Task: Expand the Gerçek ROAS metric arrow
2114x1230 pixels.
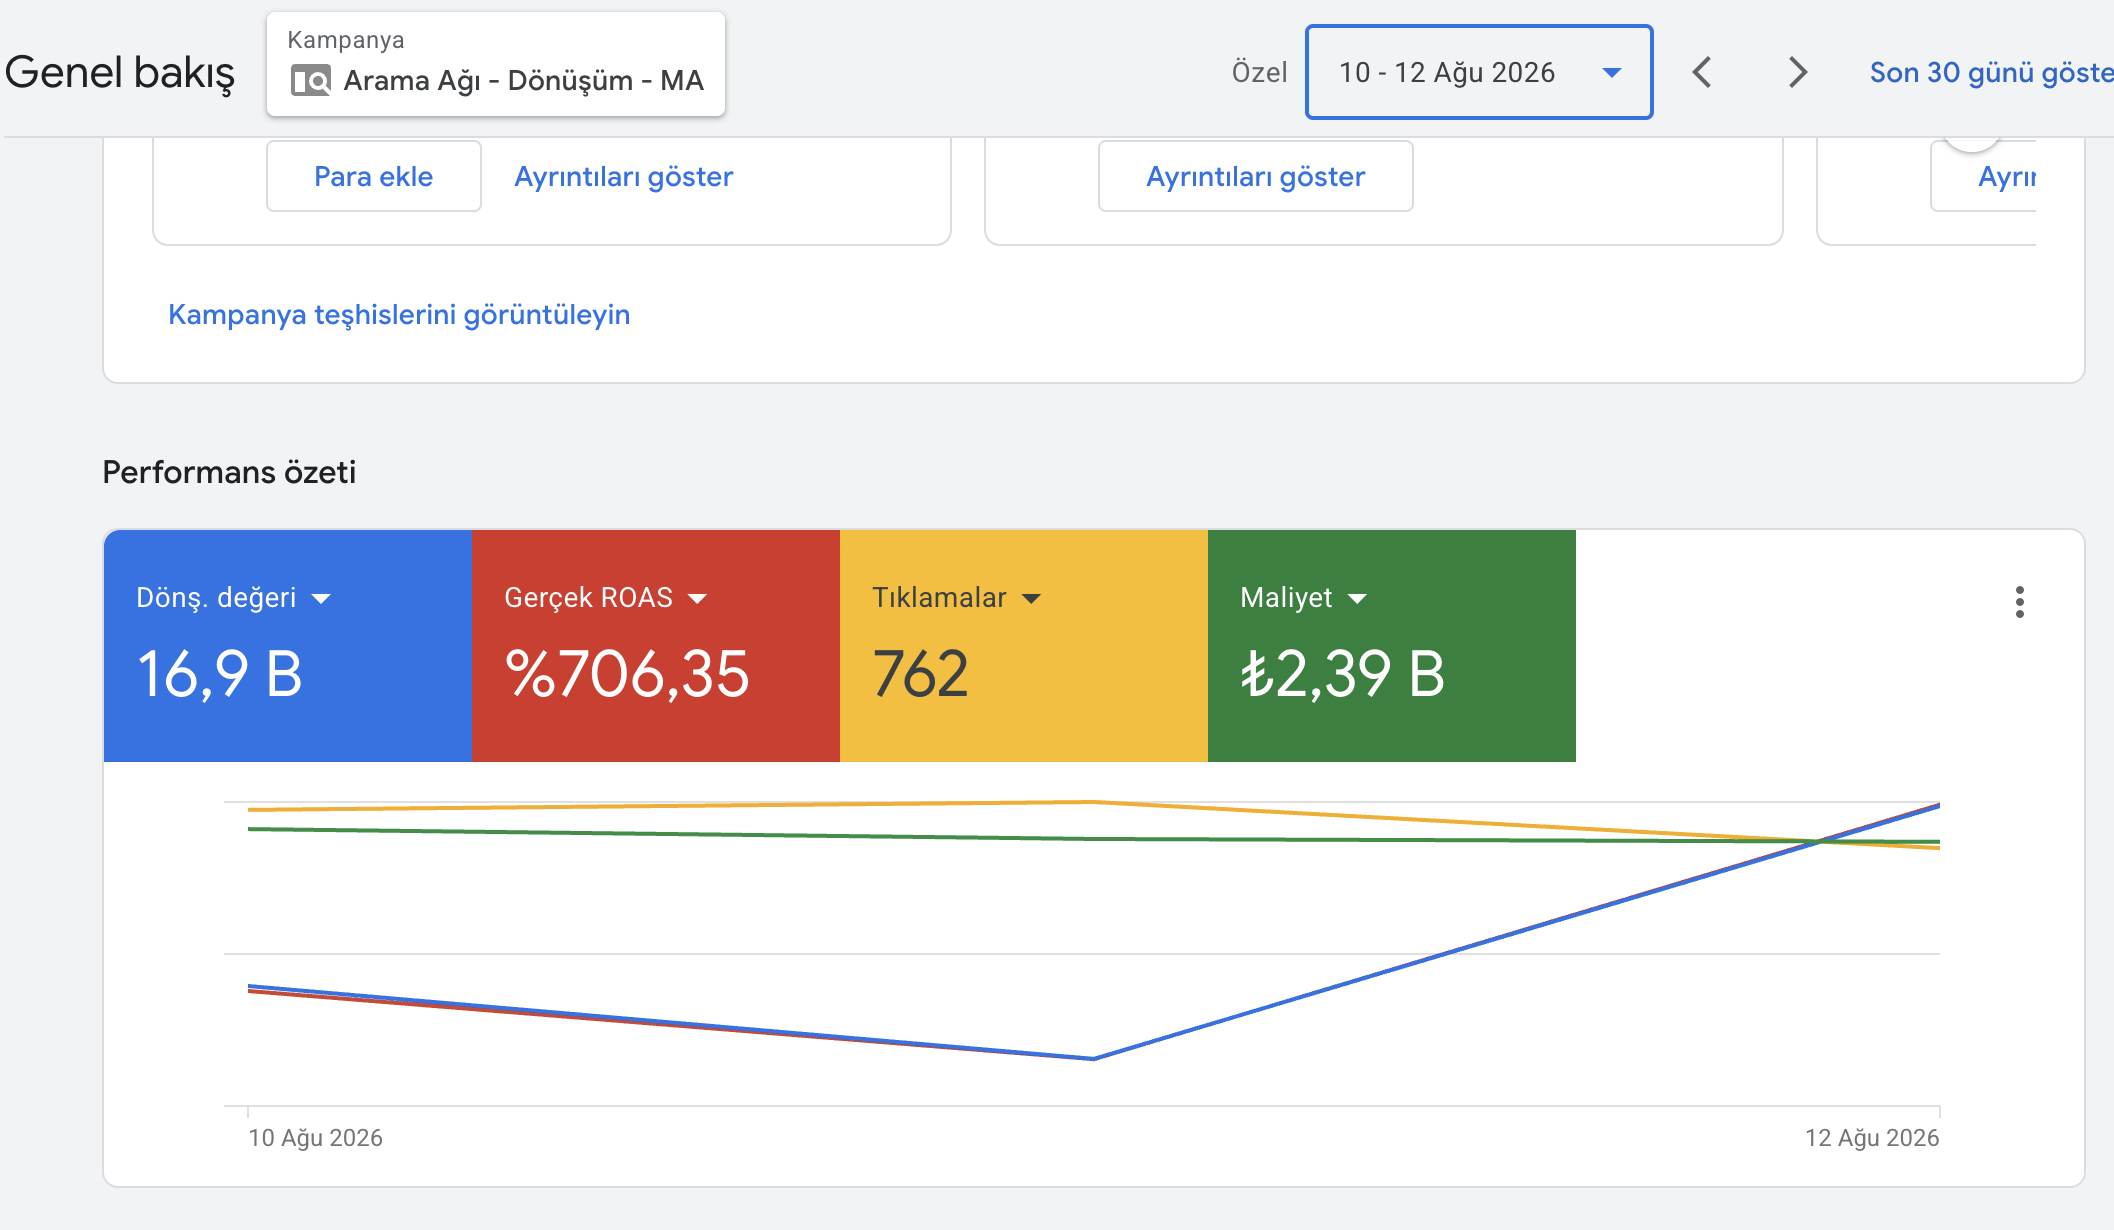Action: [x=698, y=599]
